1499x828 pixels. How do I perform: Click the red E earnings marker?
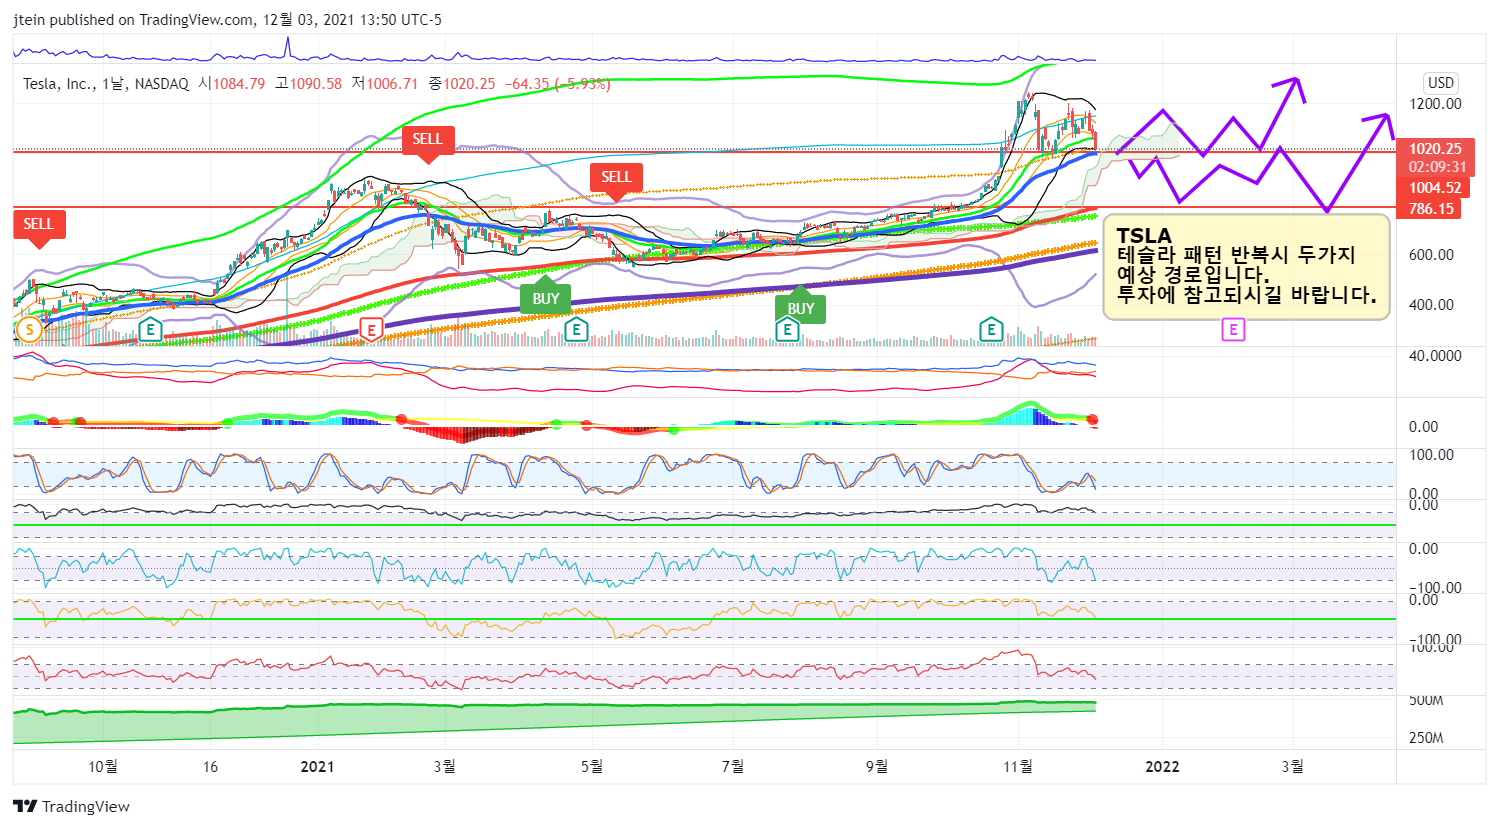tap(371, 329)
